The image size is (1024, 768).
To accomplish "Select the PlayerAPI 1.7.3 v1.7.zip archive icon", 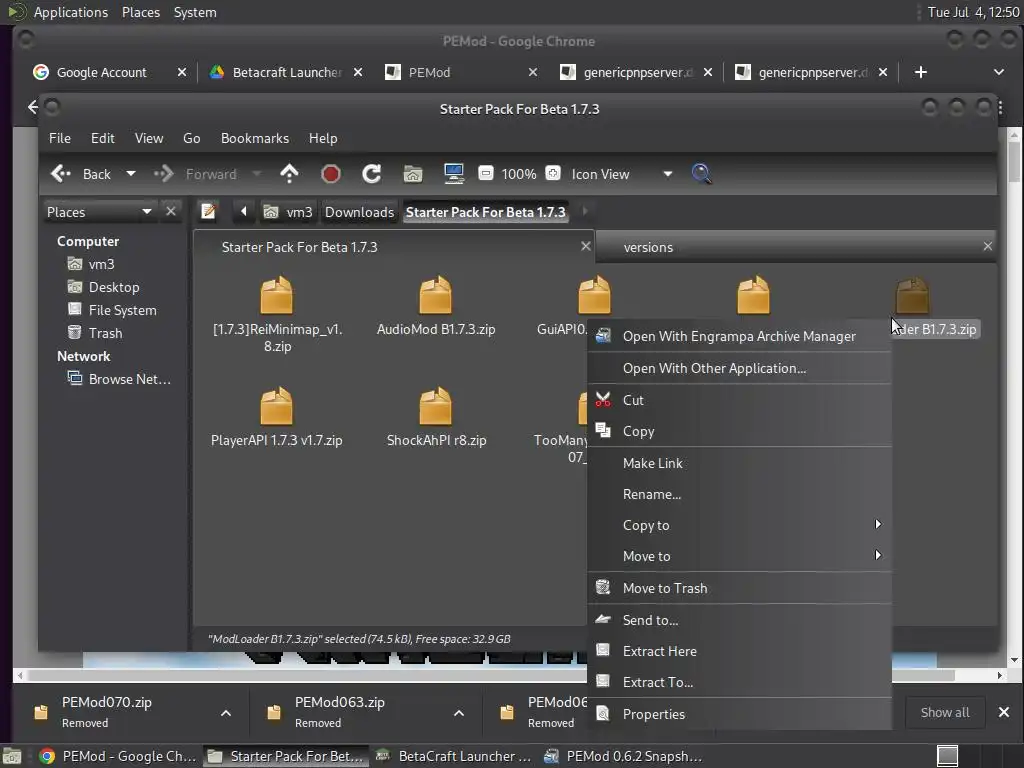I will tap(277, 406).
